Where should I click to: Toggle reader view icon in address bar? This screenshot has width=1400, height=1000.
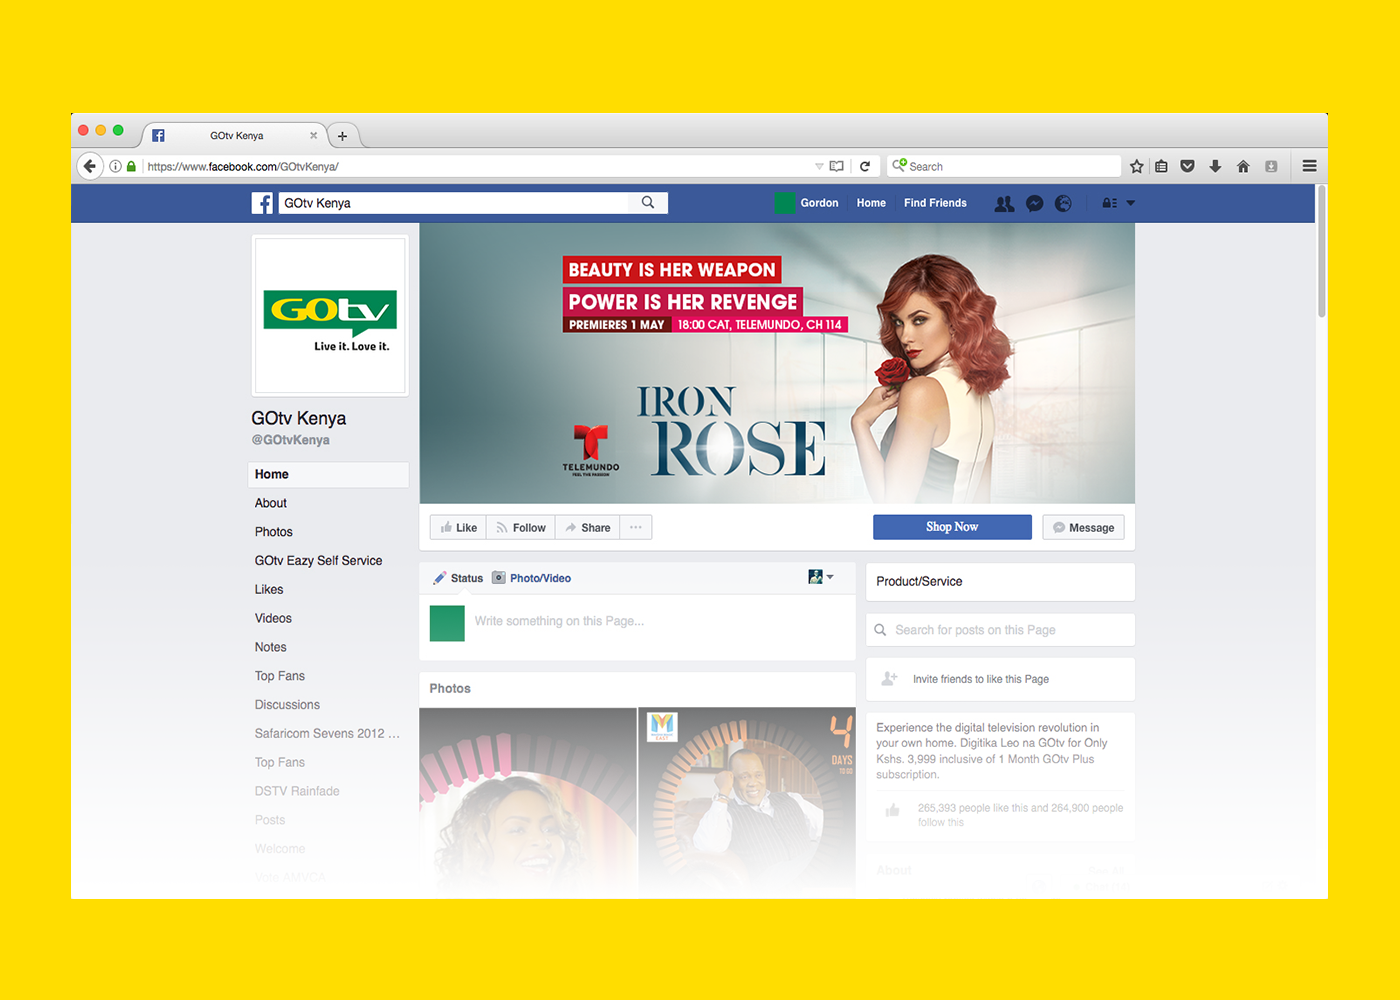pyautogui.click(x=837, y=166)
